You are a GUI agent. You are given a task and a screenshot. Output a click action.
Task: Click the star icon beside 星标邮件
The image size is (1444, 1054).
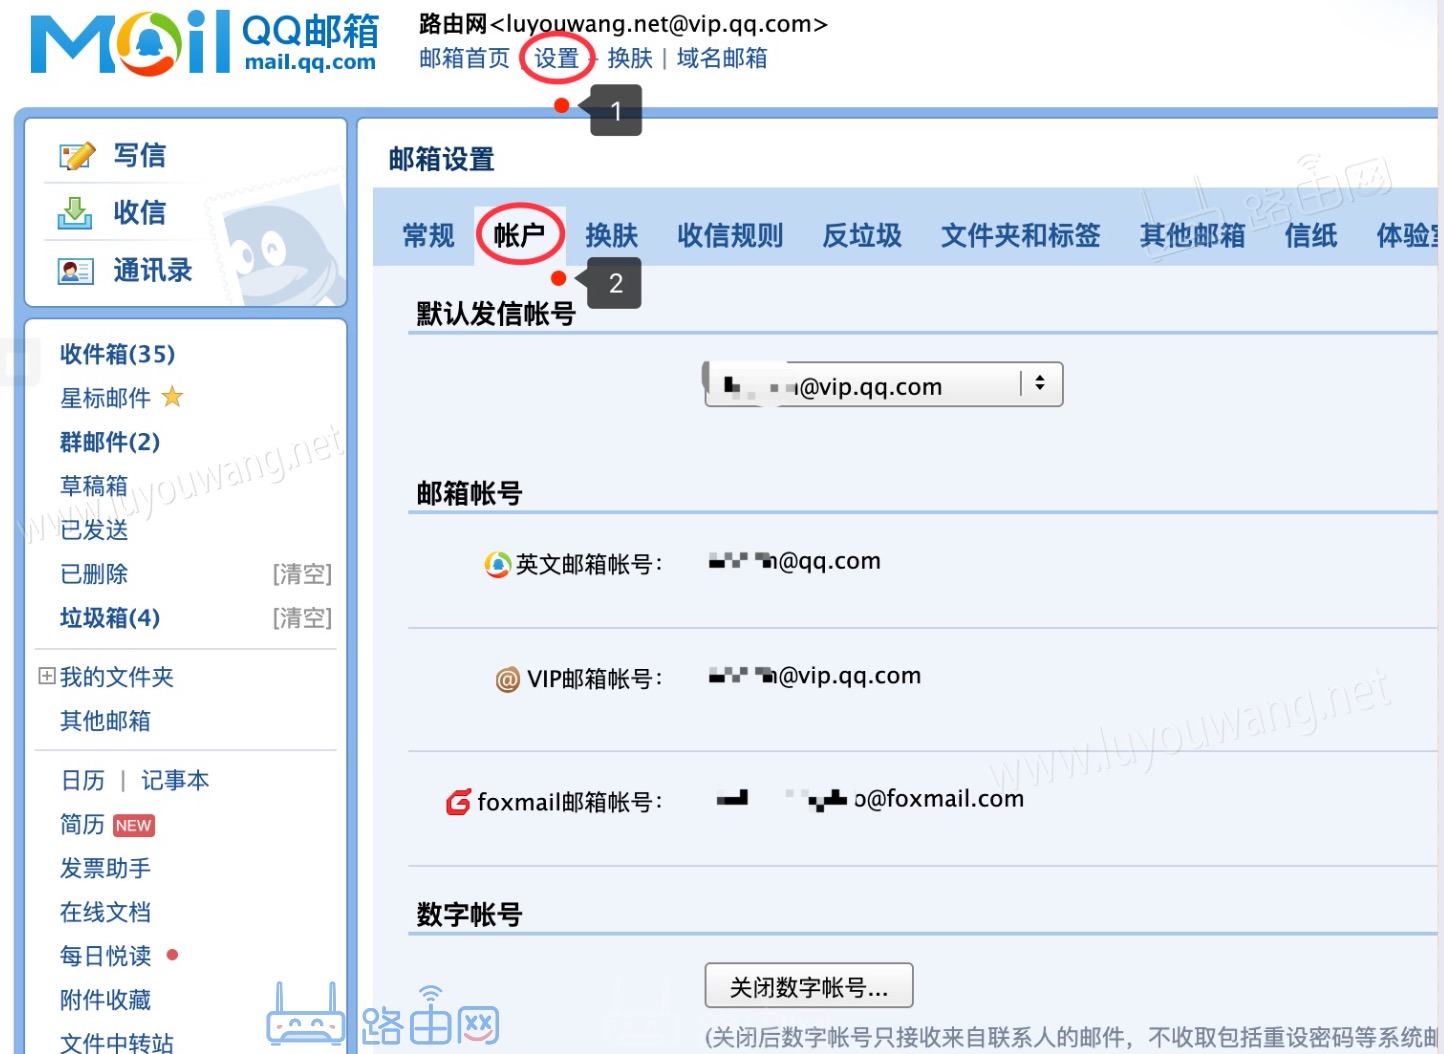coord(171,397)
